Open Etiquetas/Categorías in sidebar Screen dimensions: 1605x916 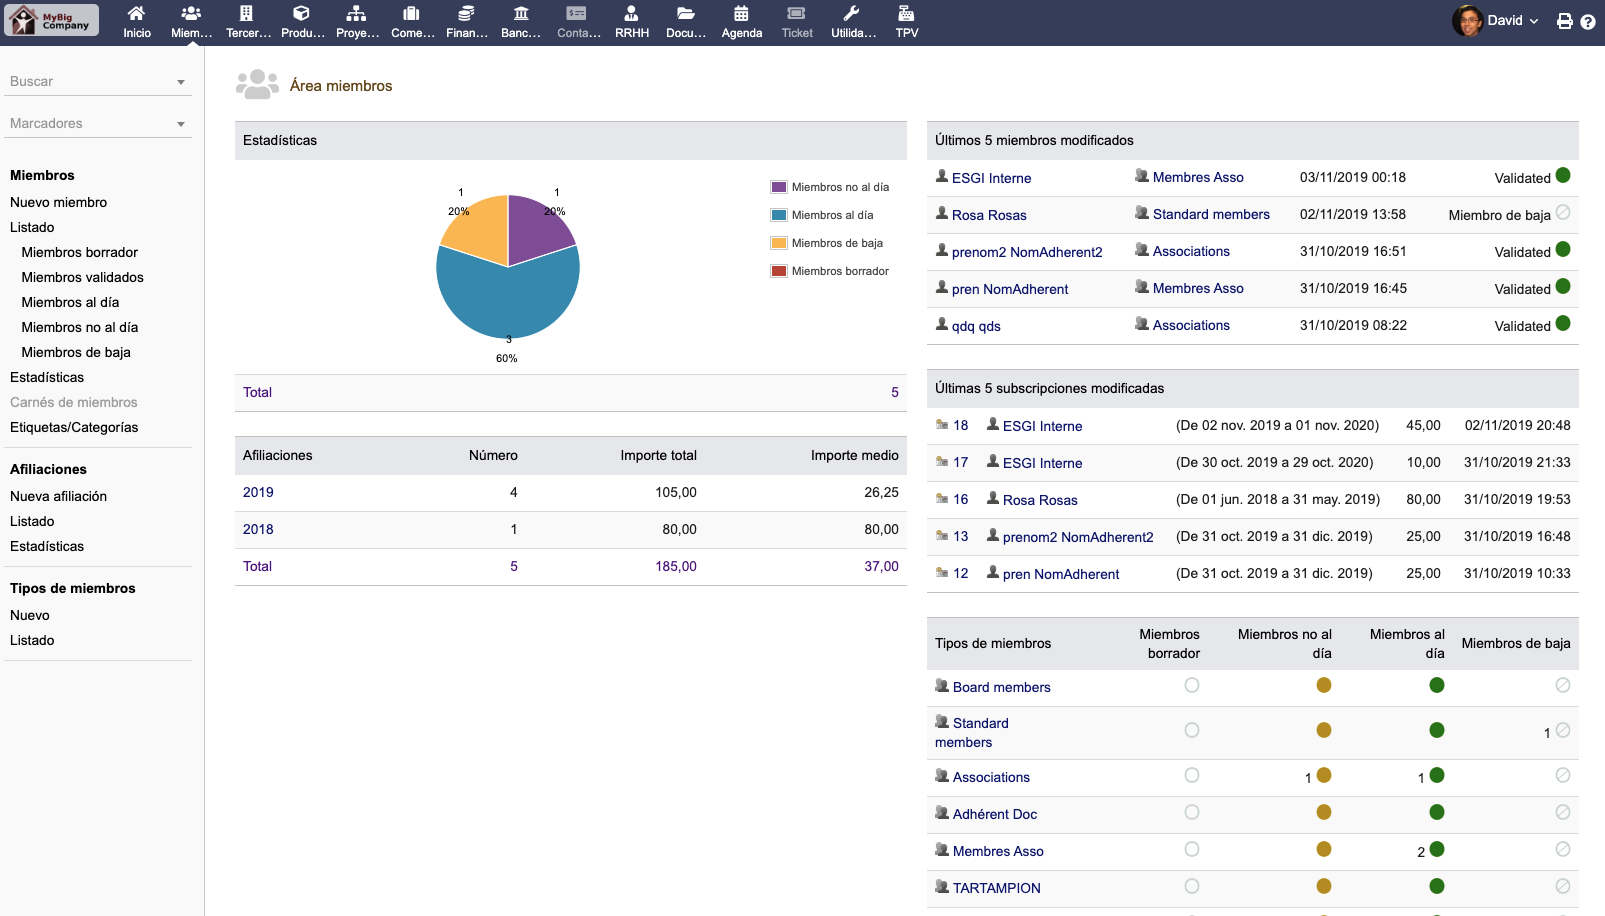click(74, 427)
